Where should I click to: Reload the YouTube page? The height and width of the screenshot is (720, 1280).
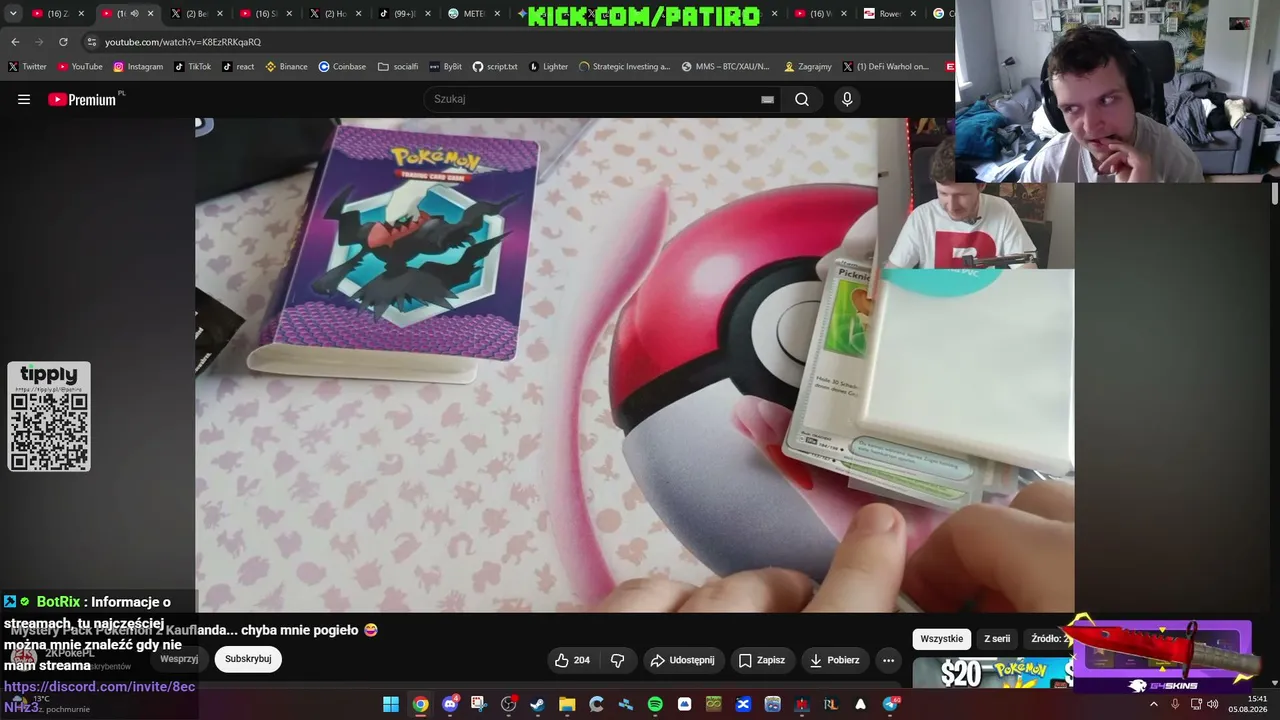[x=63, y=42]
